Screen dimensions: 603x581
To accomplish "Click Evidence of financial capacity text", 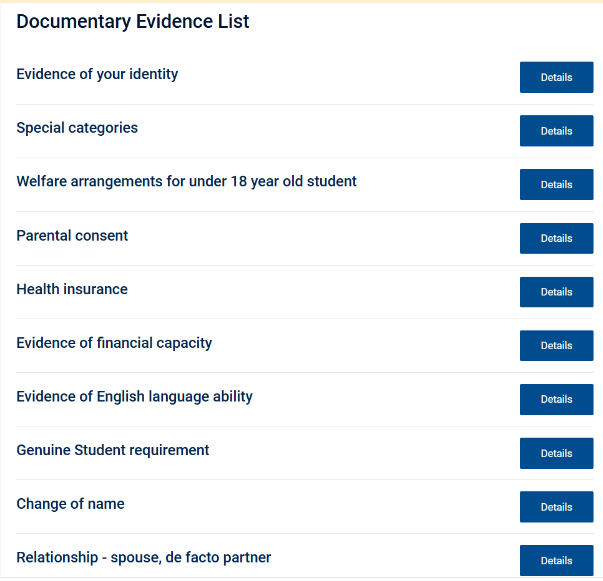I will 114,343.
